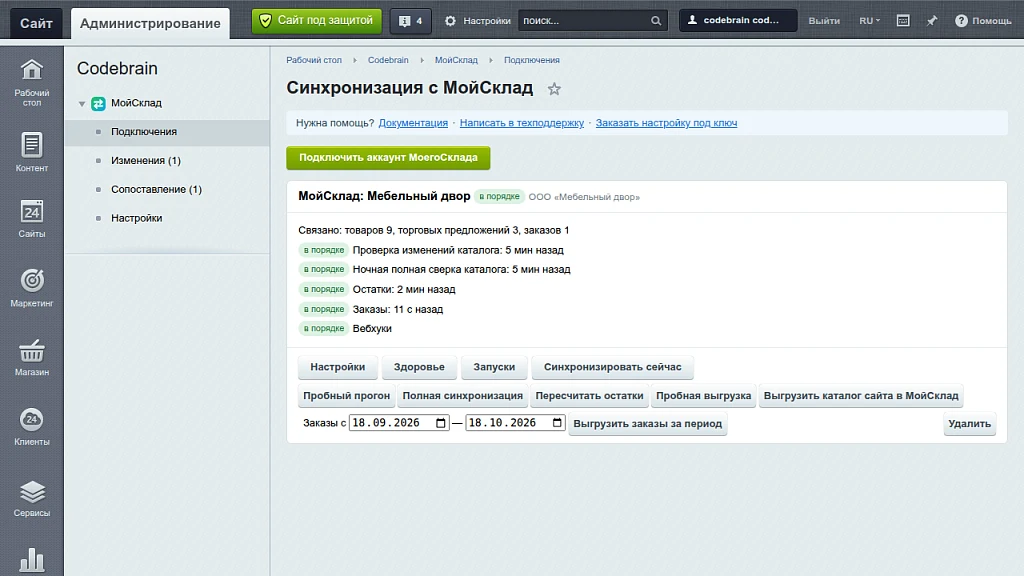Click Синхронизировать сейчас button
Viewport: 1024px width, 576px height.
(x=613, y=367)
